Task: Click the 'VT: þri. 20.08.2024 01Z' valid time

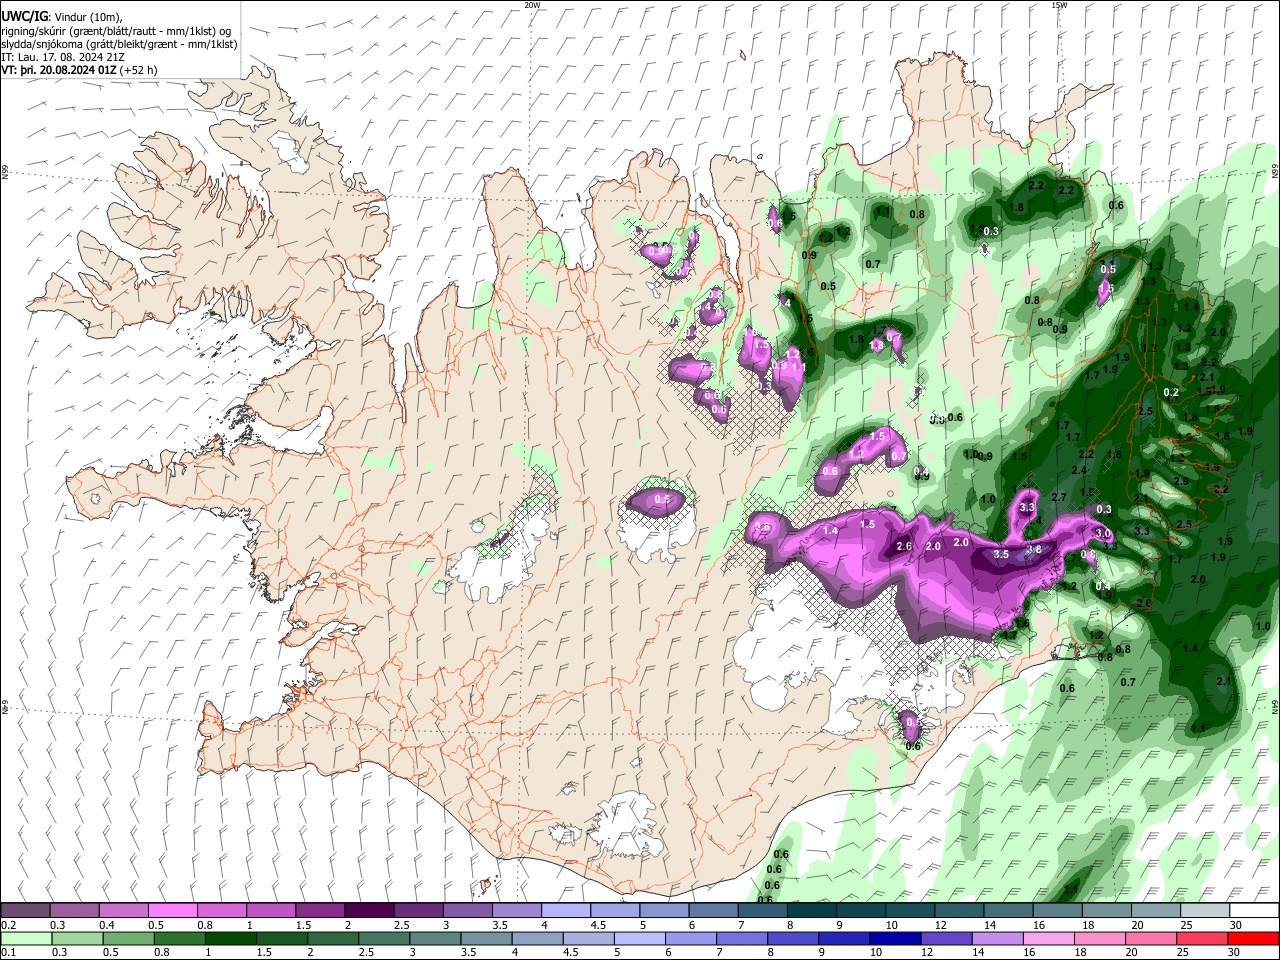Action: [x=61, y=71]
